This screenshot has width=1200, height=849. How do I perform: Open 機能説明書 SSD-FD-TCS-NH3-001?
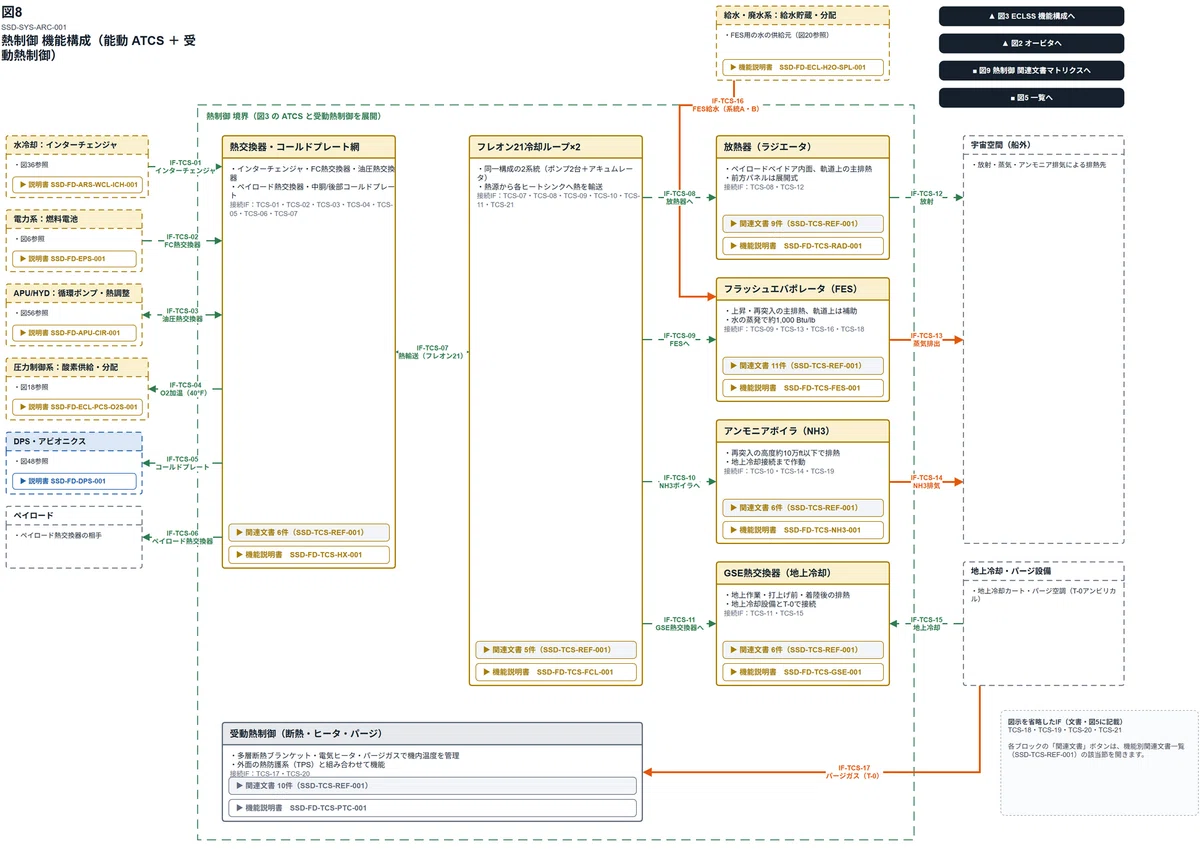[803, 530]
